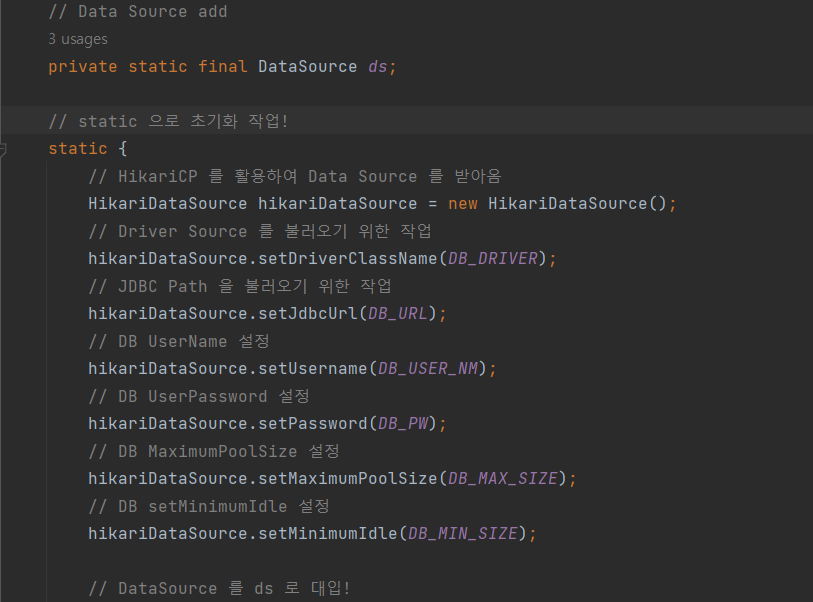Screen dimensions: 813x602
Task: Click the DB_URL constant
Action: click(x=398, y=314)
